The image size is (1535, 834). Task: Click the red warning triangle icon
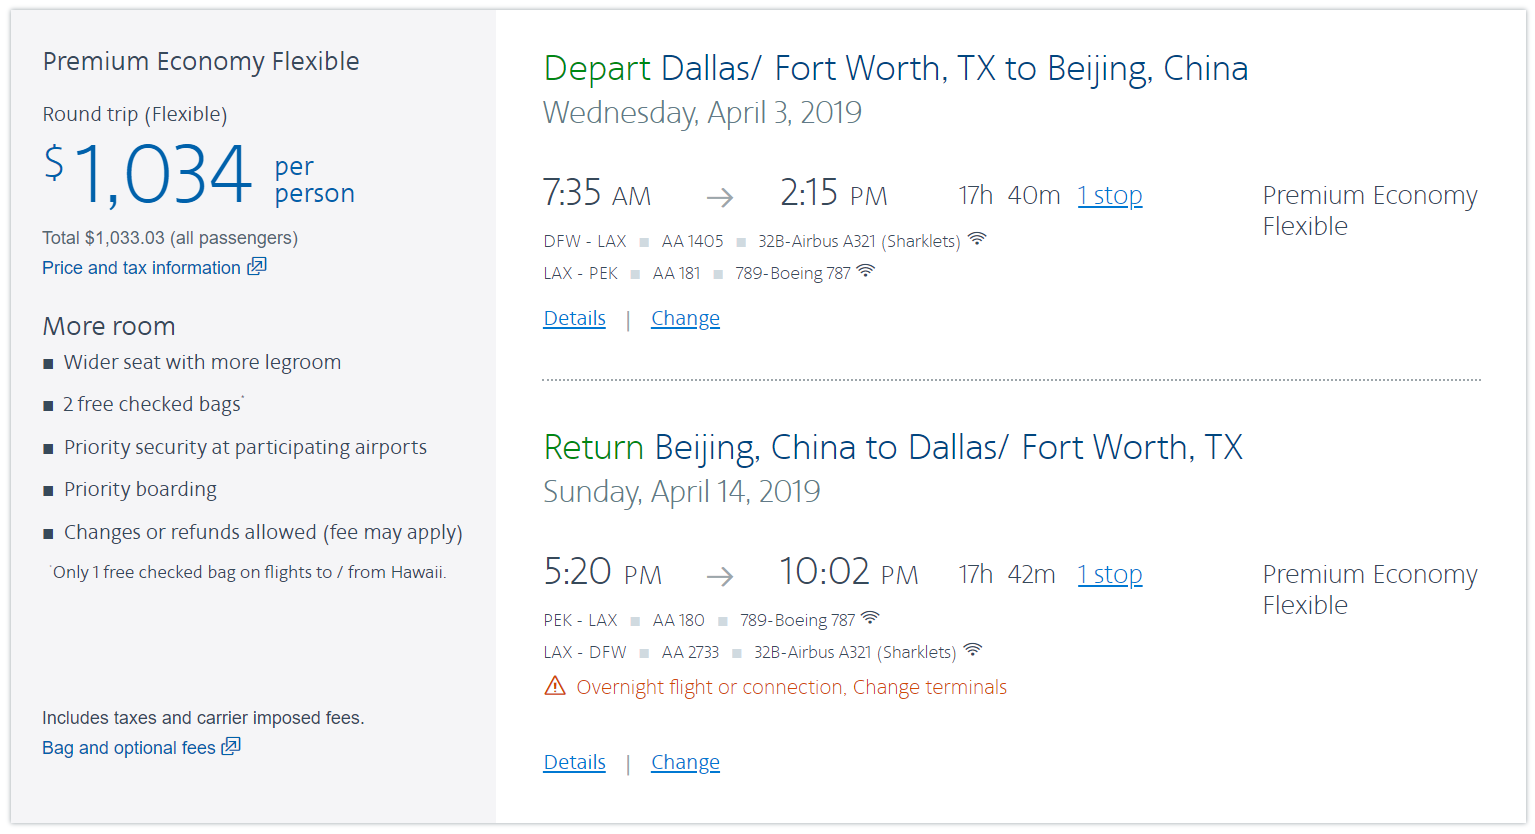tap(555, 686)
